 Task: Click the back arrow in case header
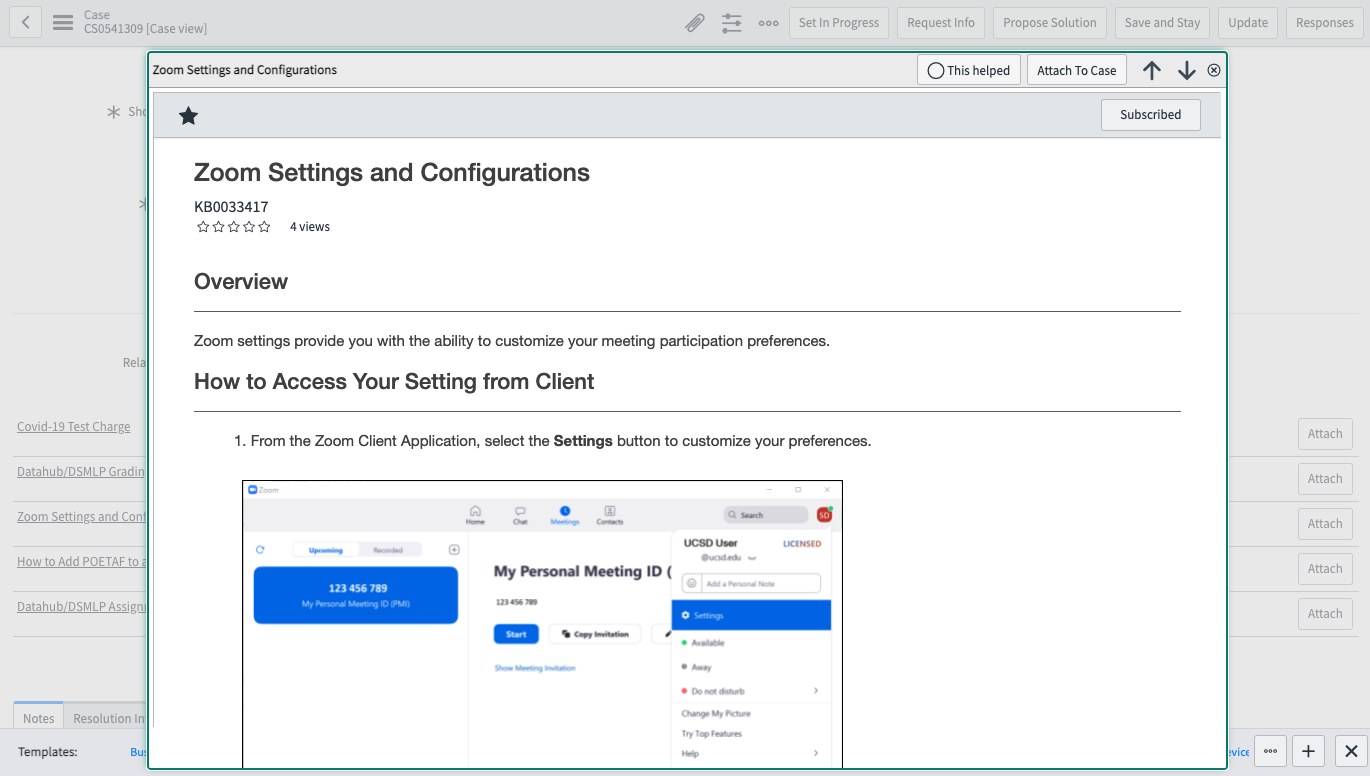[25, 23]
